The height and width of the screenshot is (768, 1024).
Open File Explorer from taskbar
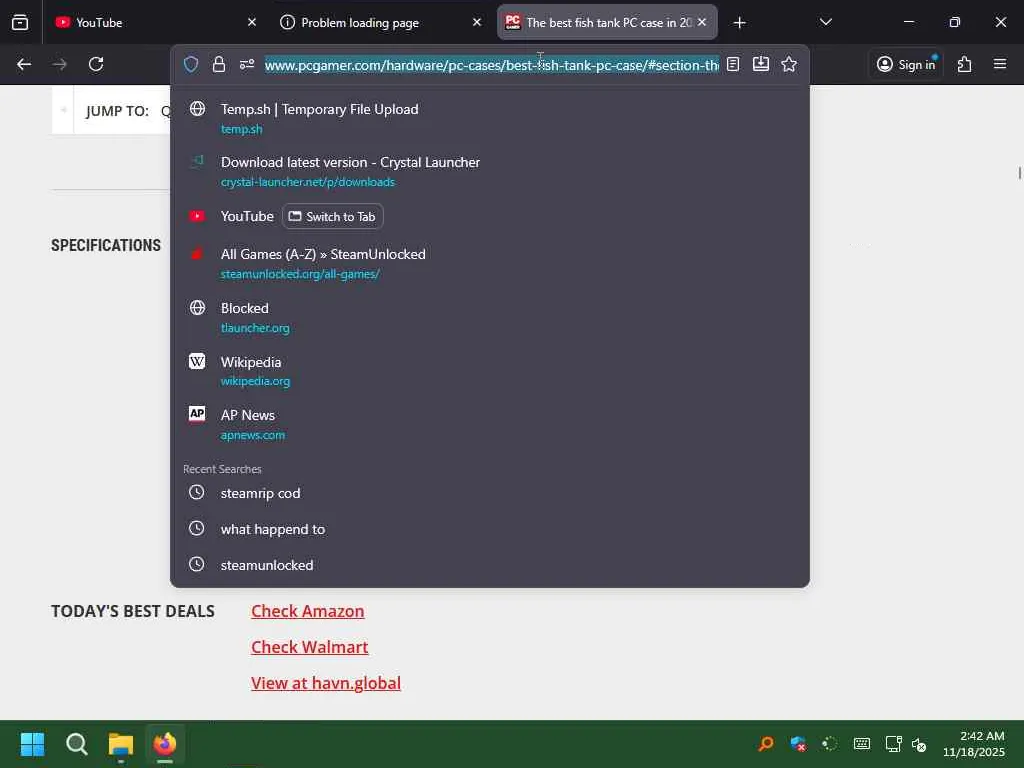click(x=121, y=744)
